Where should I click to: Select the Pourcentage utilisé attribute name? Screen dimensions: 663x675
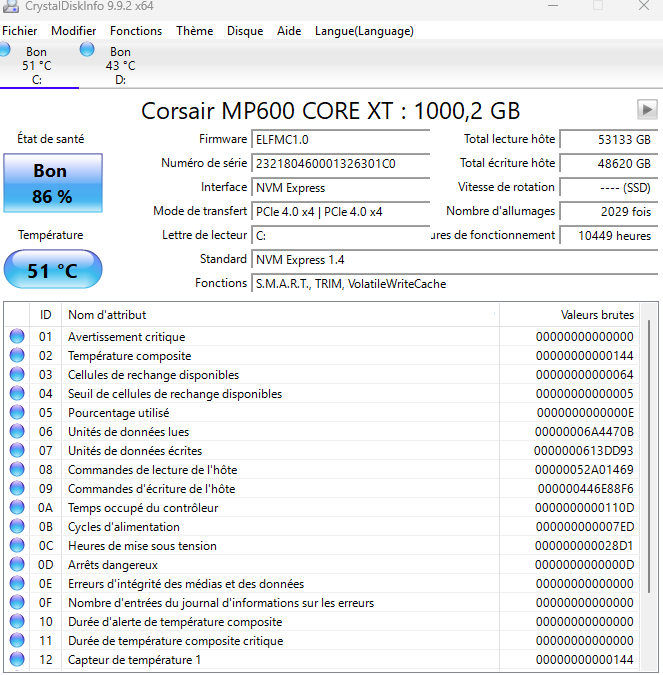118,413
